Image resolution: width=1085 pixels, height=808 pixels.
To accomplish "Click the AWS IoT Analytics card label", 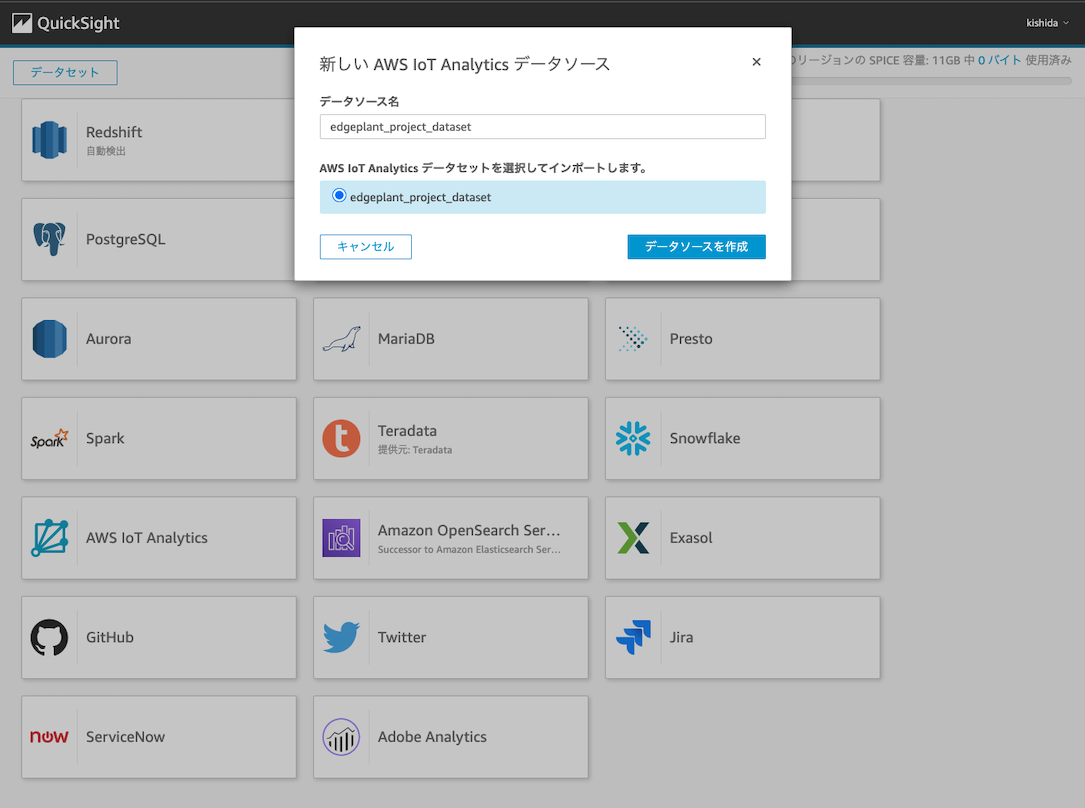I will pos(147,538).
